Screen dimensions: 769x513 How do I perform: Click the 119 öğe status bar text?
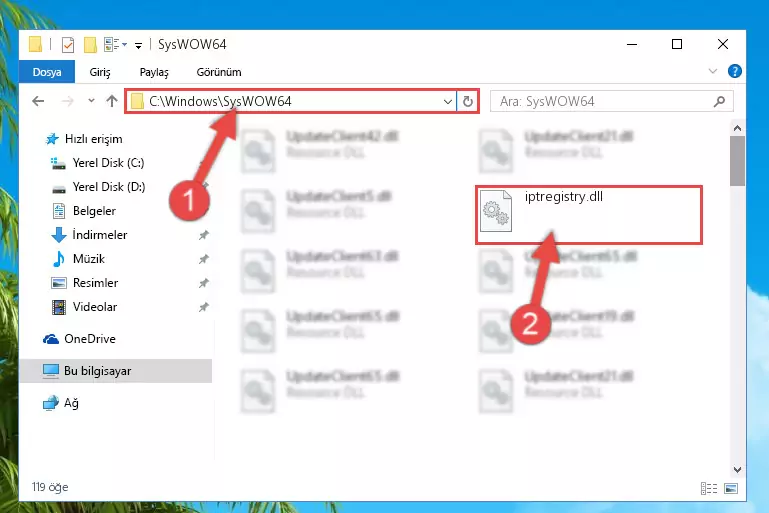tap(50, 487)
